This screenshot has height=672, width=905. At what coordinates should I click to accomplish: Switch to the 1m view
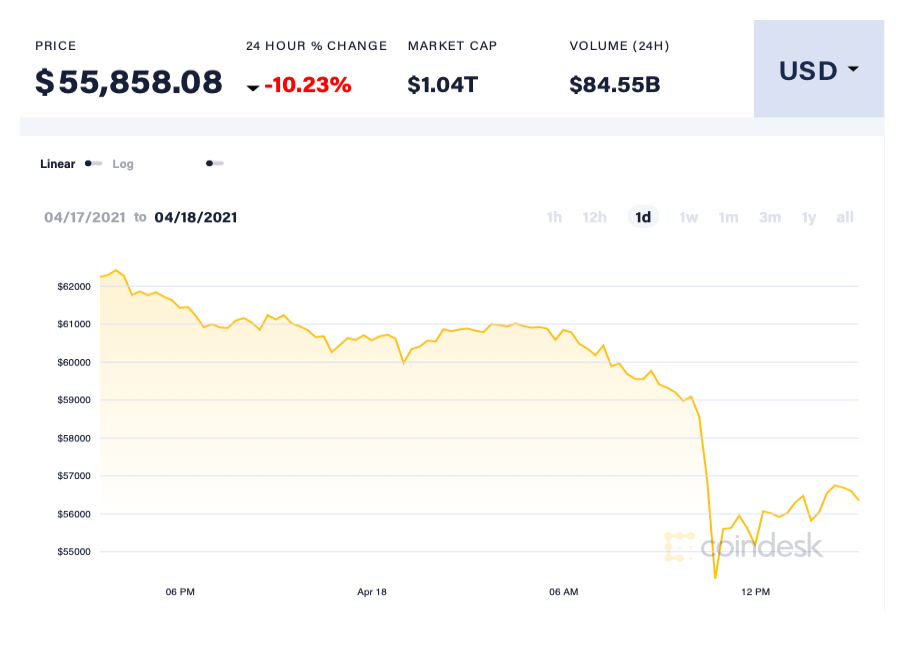(x=728, y=217)
